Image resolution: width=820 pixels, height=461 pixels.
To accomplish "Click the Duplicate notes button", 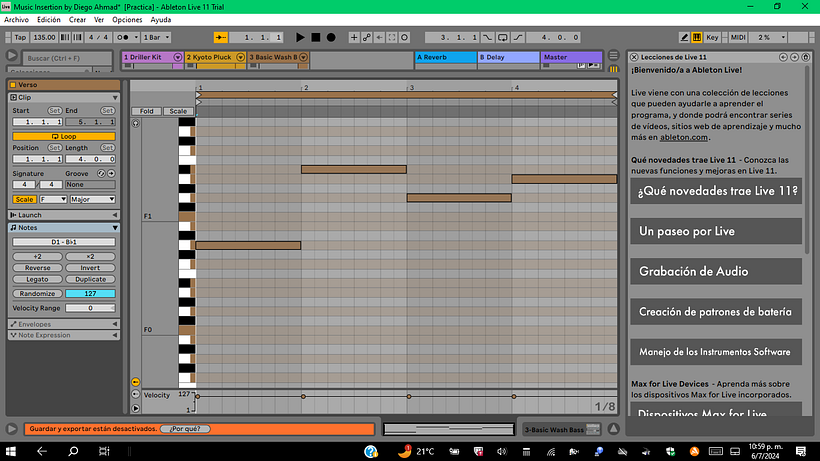I will coord(90,279).
